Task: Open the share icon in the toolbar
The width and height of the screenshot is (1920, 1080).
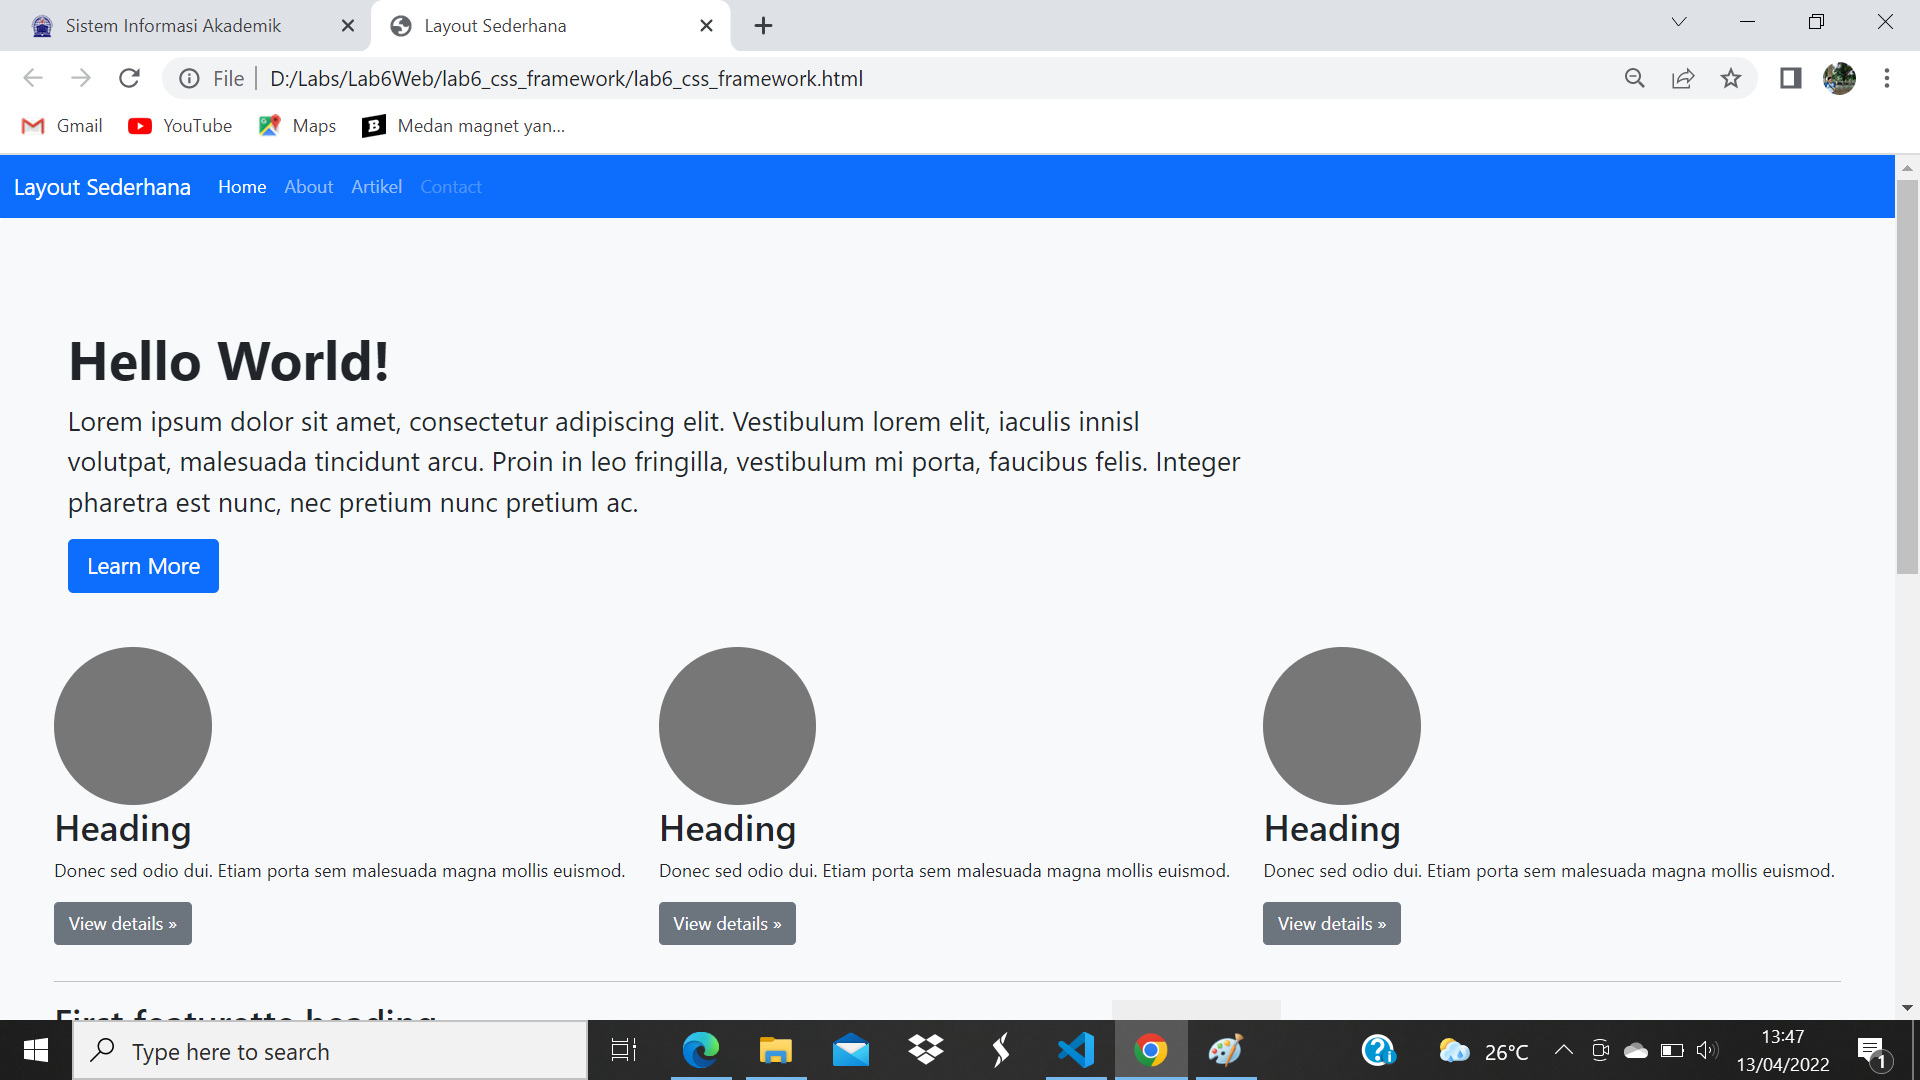Action: coord(1684,78)
